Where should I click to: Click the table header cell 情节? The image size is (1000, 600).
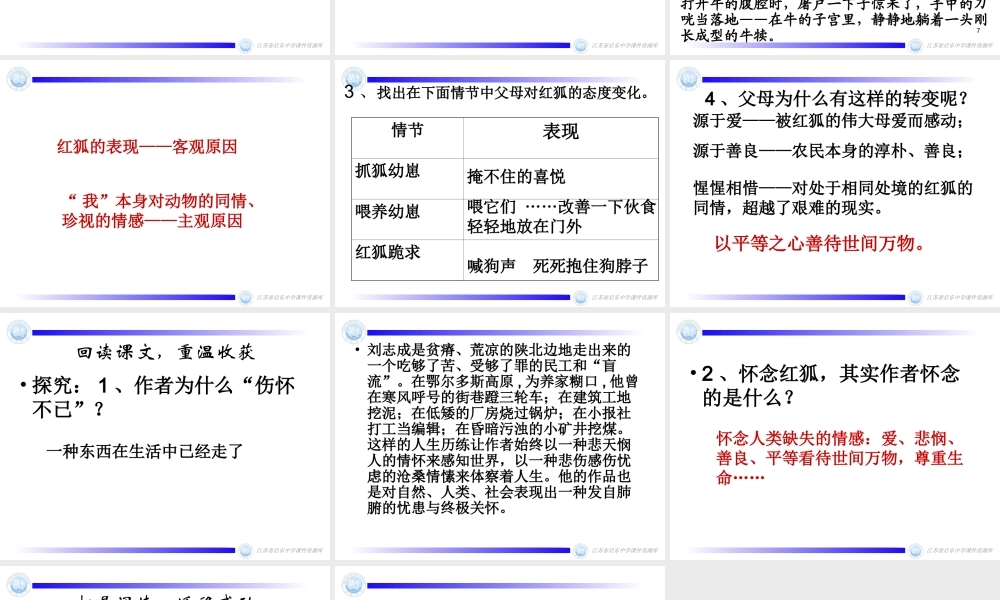(407, 138)
